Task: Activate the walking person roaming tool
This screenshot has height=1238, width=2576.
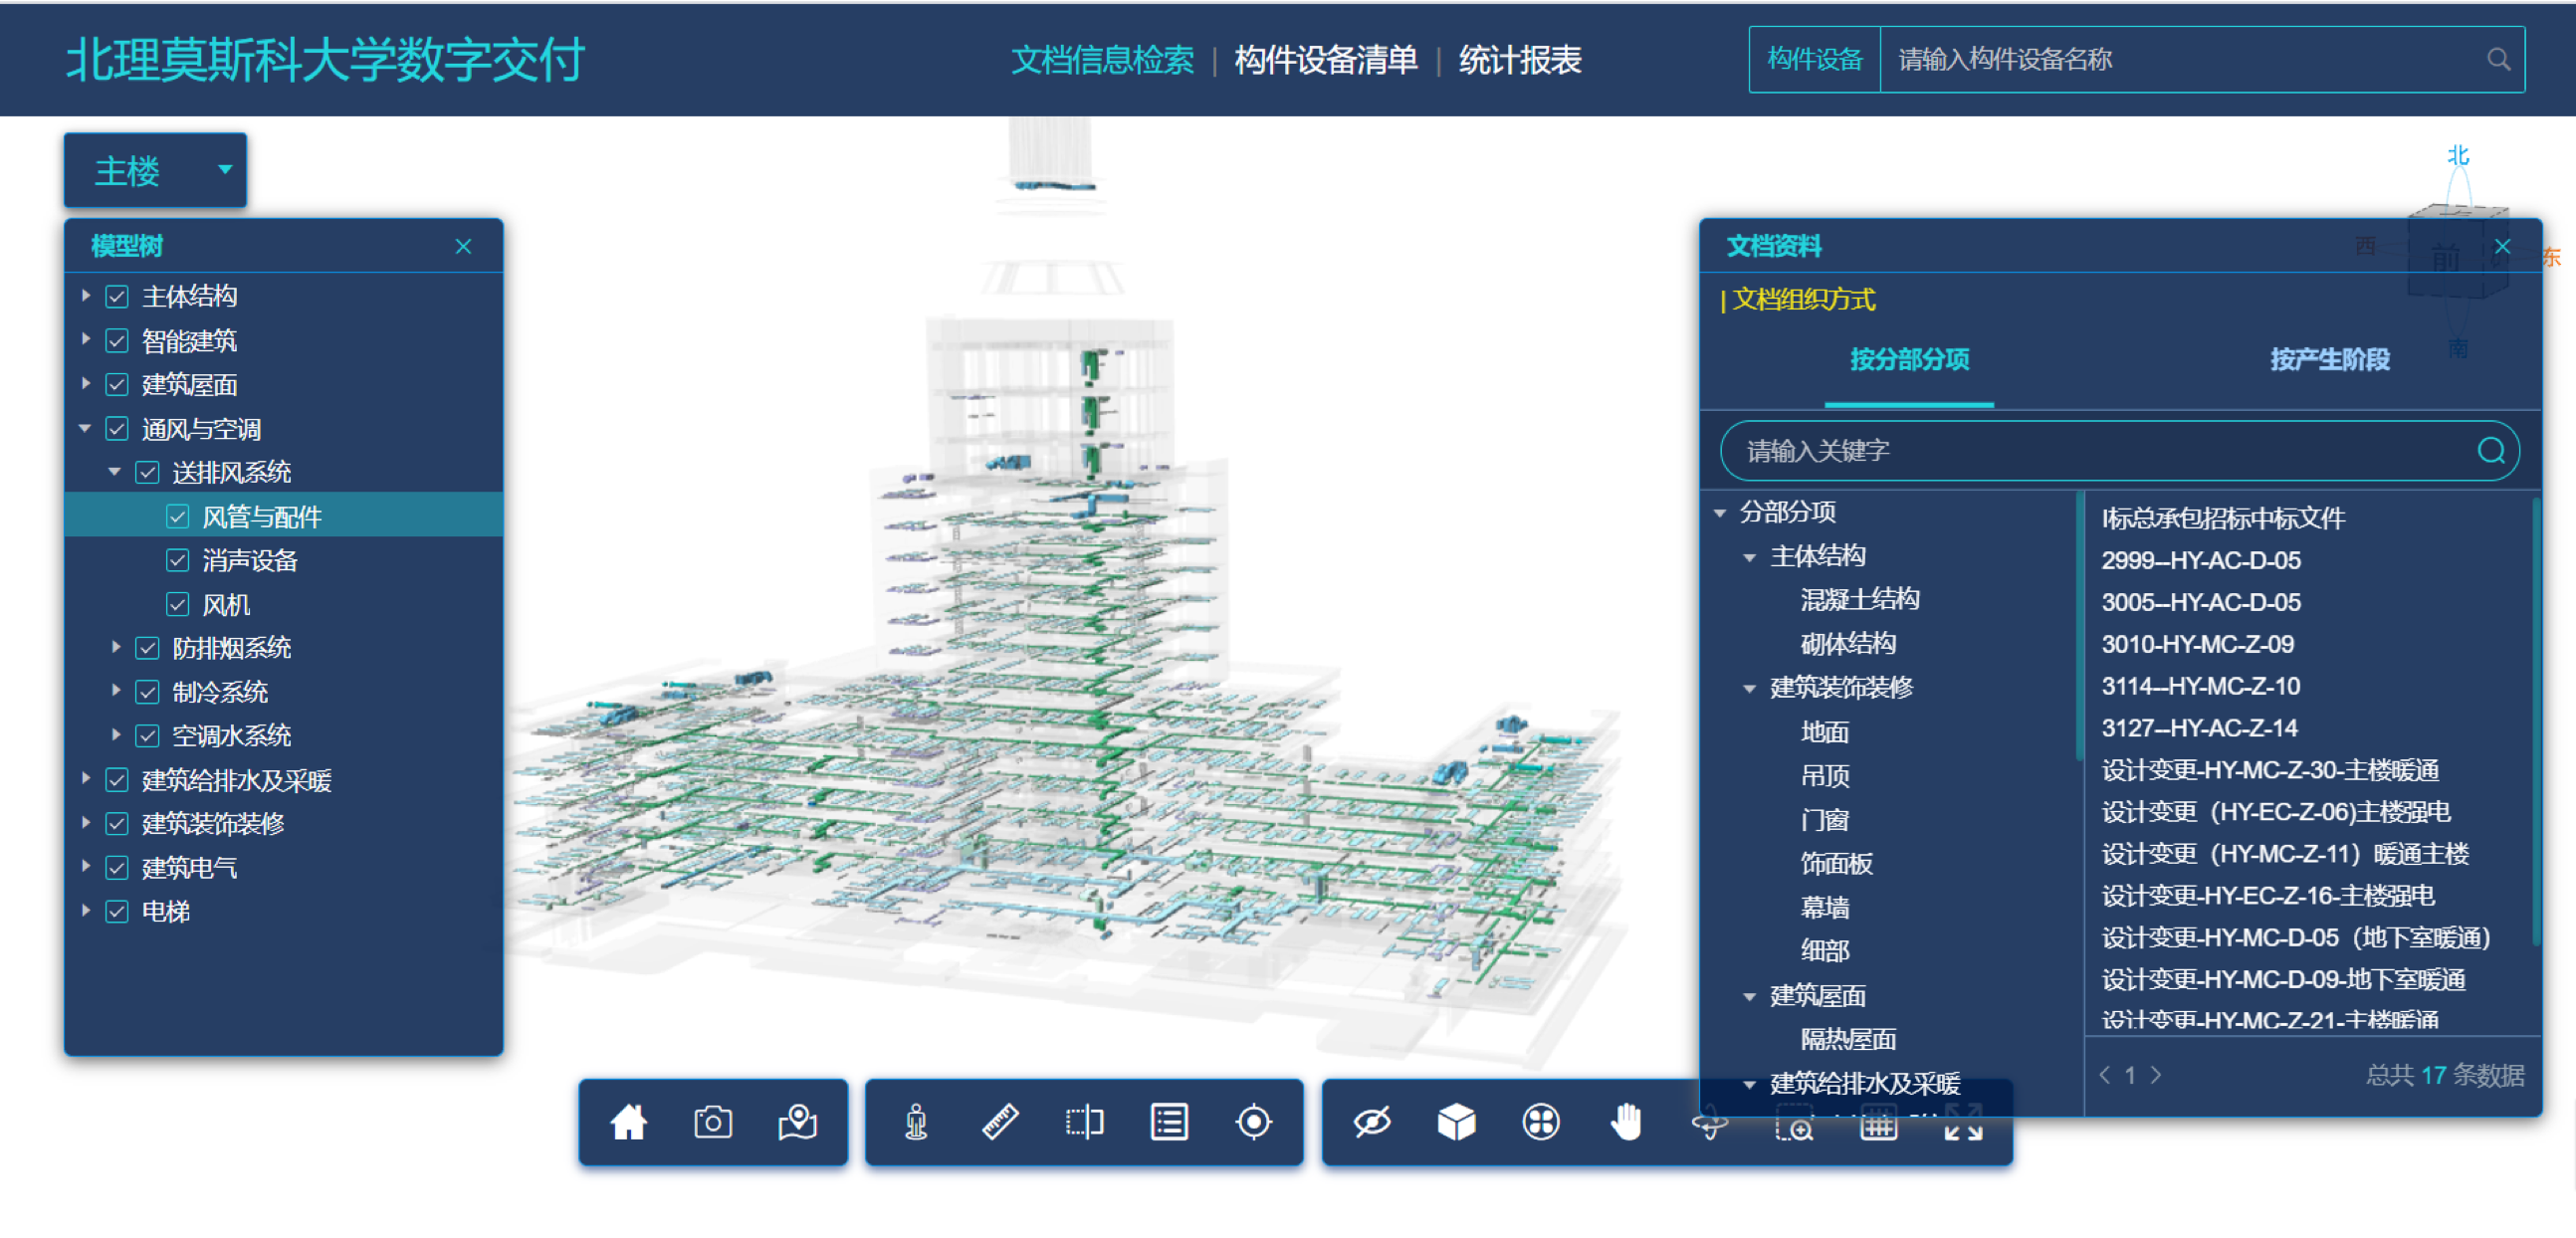Action: click(916, 1123)
